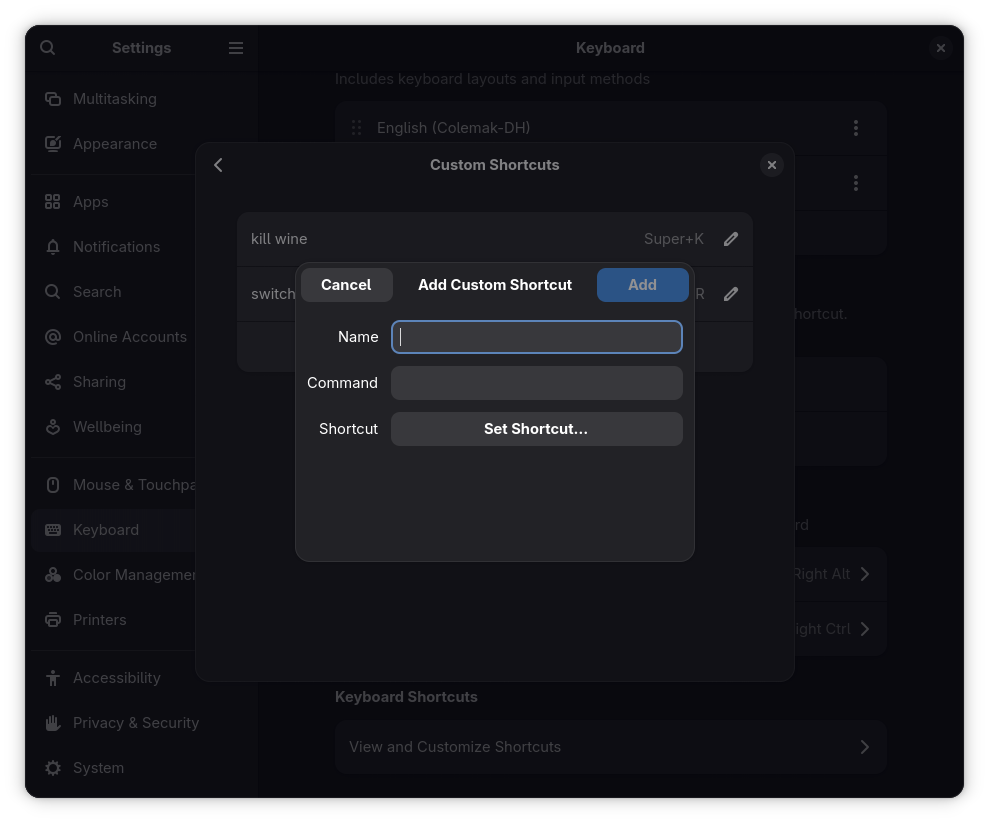Click the Apps grid icon
Viewport: 989px width, 823px height.
point(53,202)
